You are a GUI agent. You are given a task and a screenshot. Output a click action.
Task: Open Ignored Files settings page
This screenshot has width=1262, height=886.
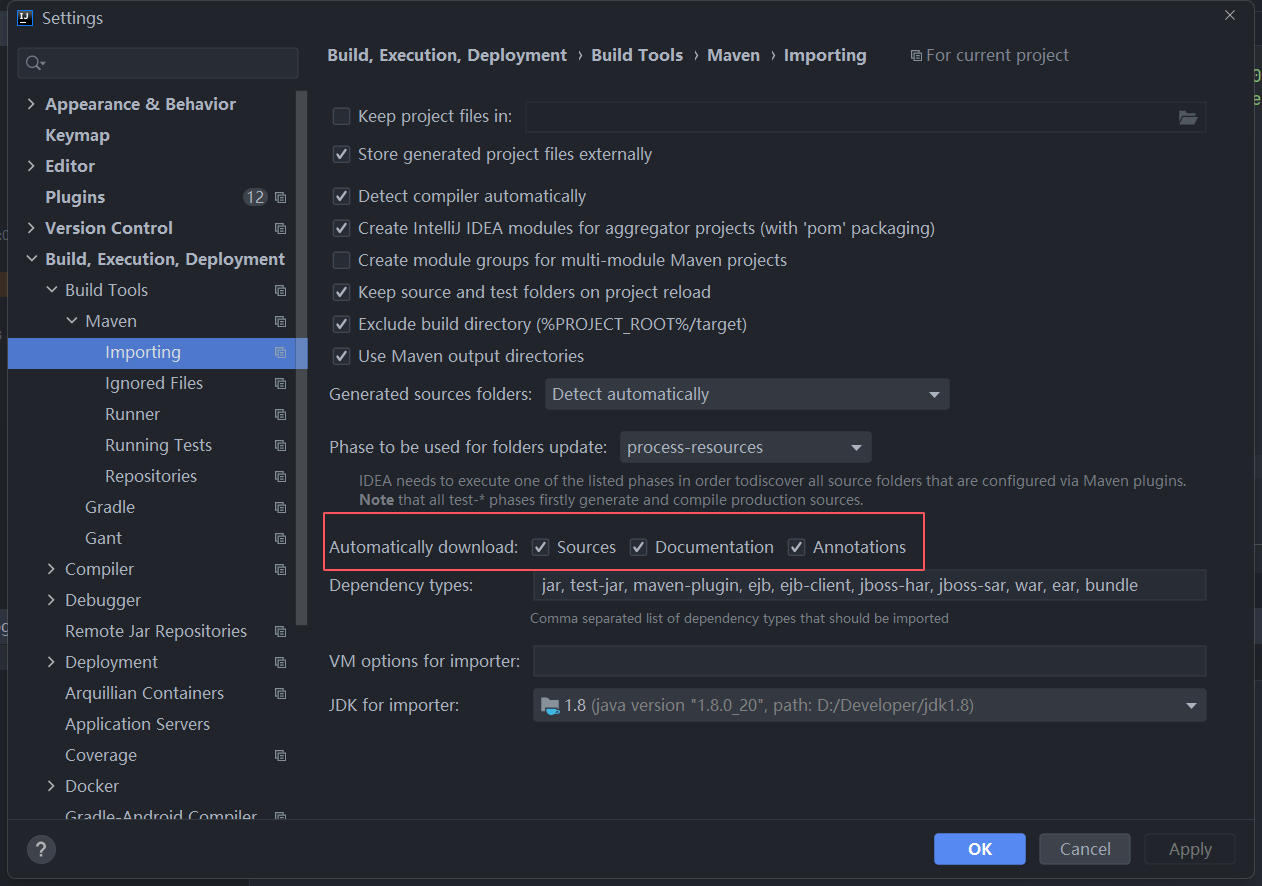pos(154,383)
